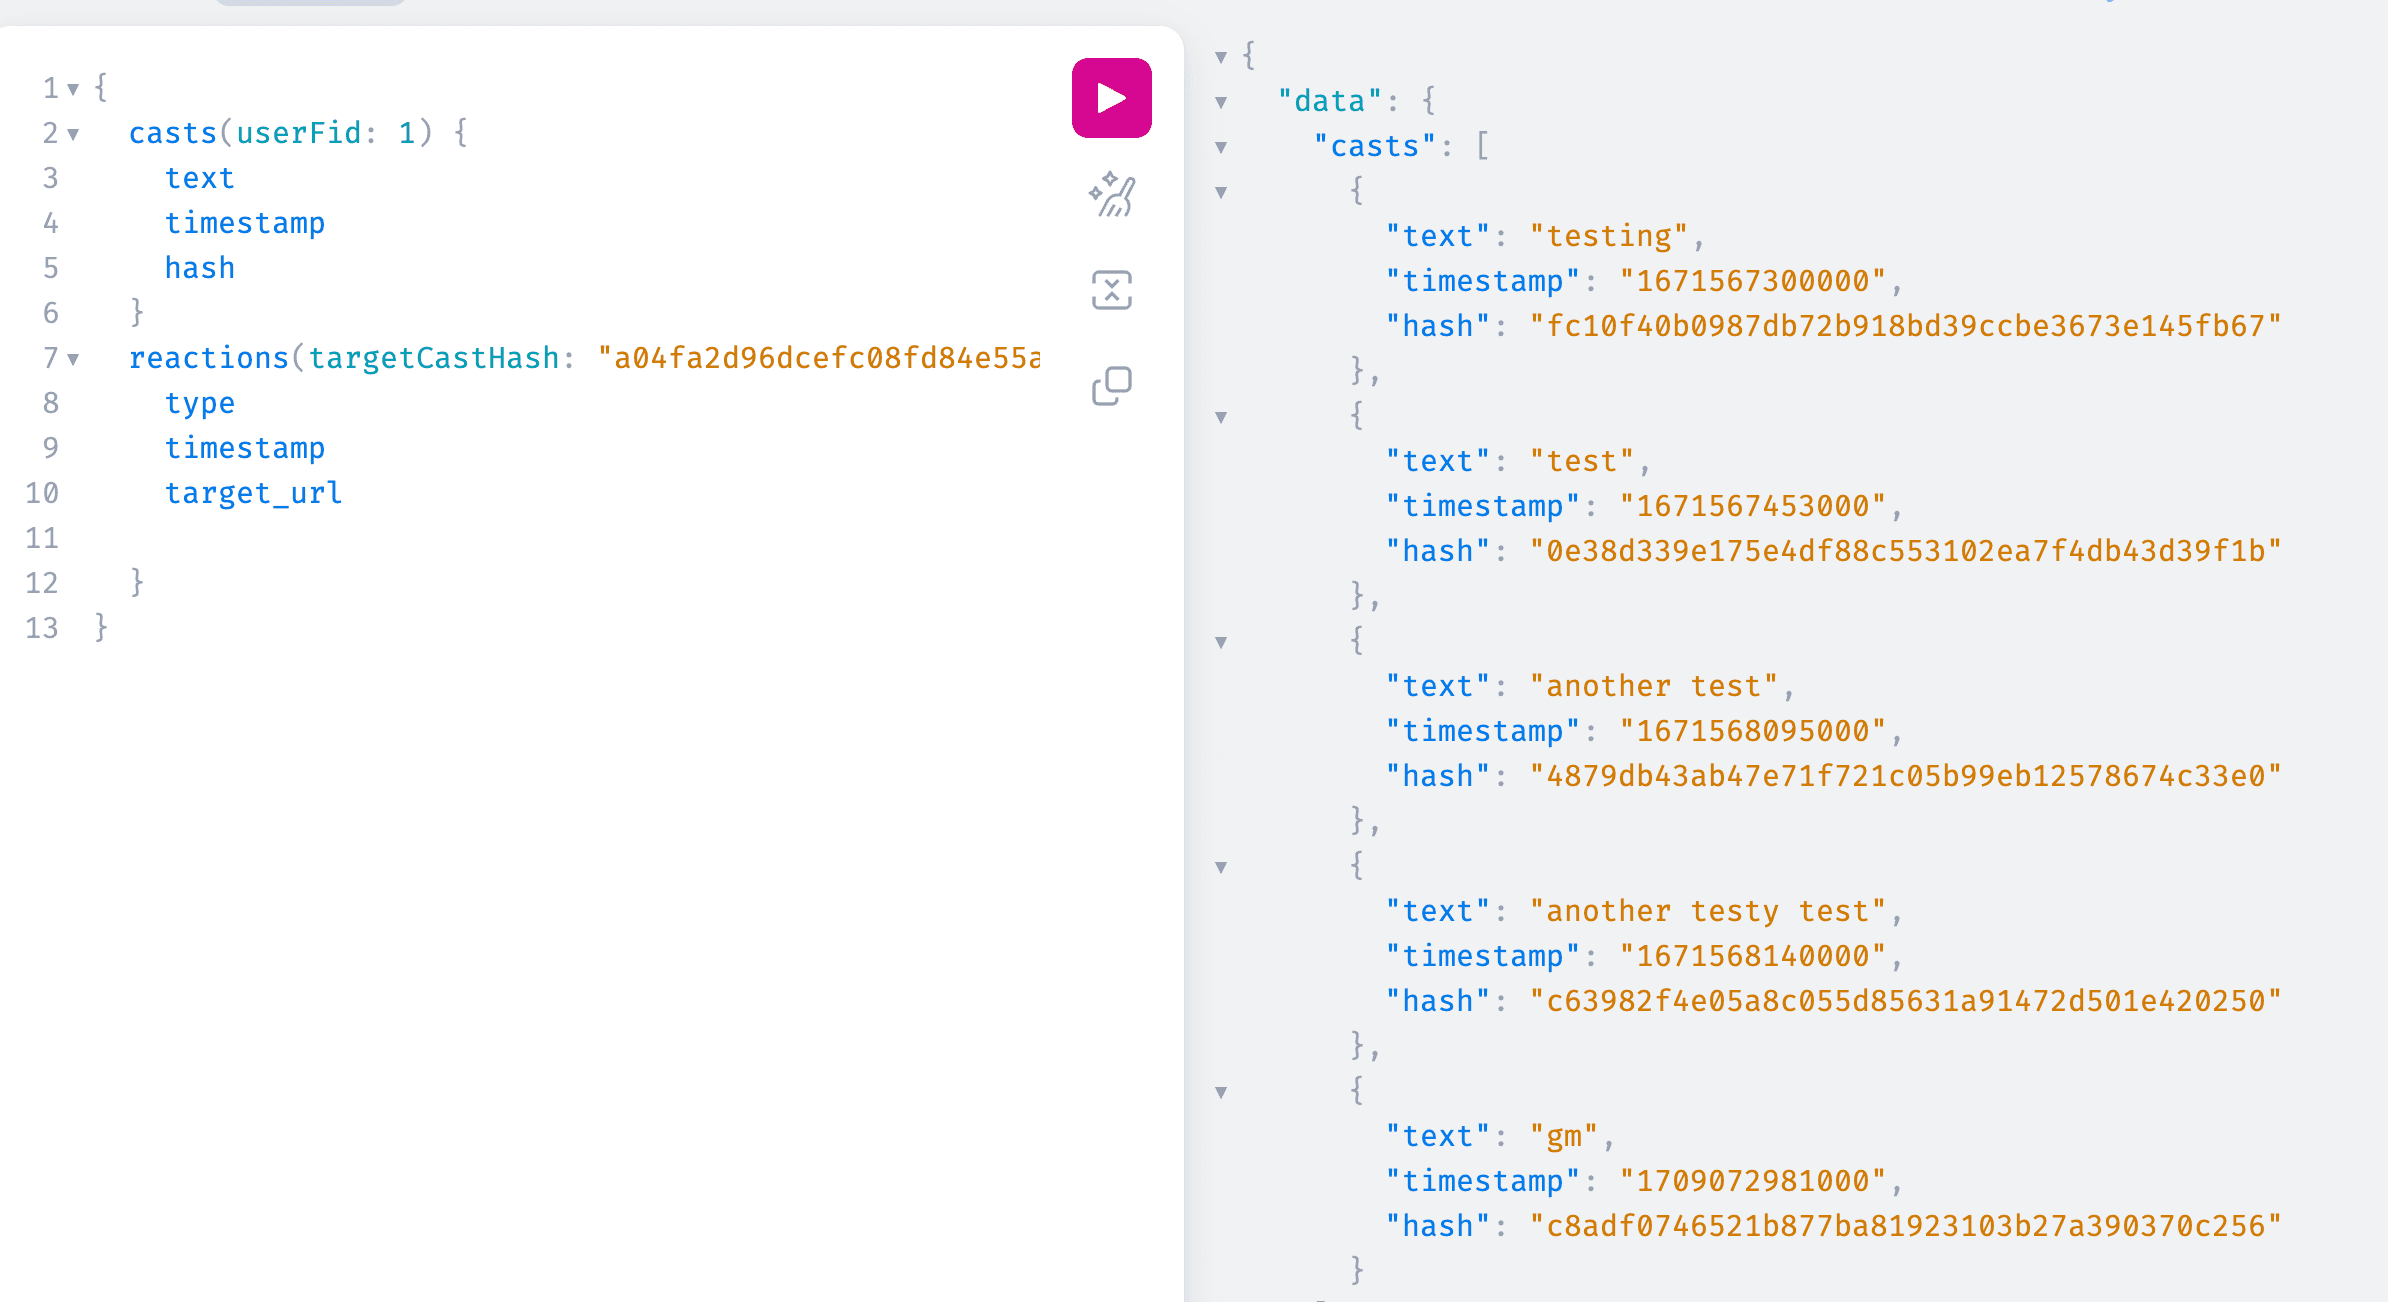
Task: Collapse the cast object with text "test"
Action: (x=1221, y=417)
